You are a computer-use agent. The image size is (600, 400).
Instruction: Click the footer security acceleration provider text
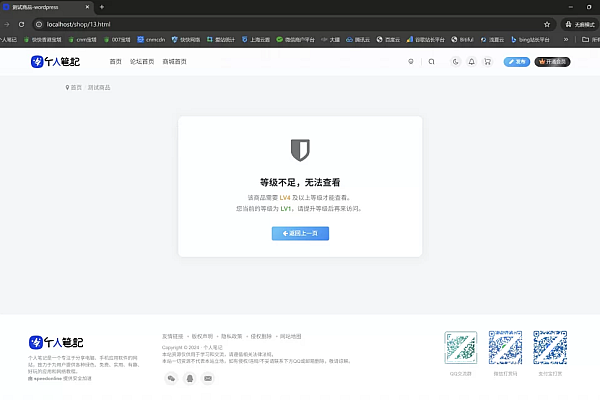[60, 379]
